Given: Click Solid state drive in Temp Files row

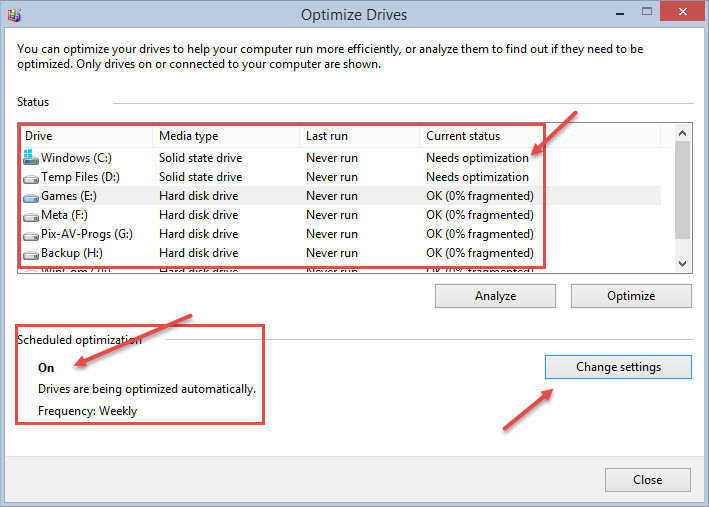Looking at the screenshot, I should click(201, 177).
